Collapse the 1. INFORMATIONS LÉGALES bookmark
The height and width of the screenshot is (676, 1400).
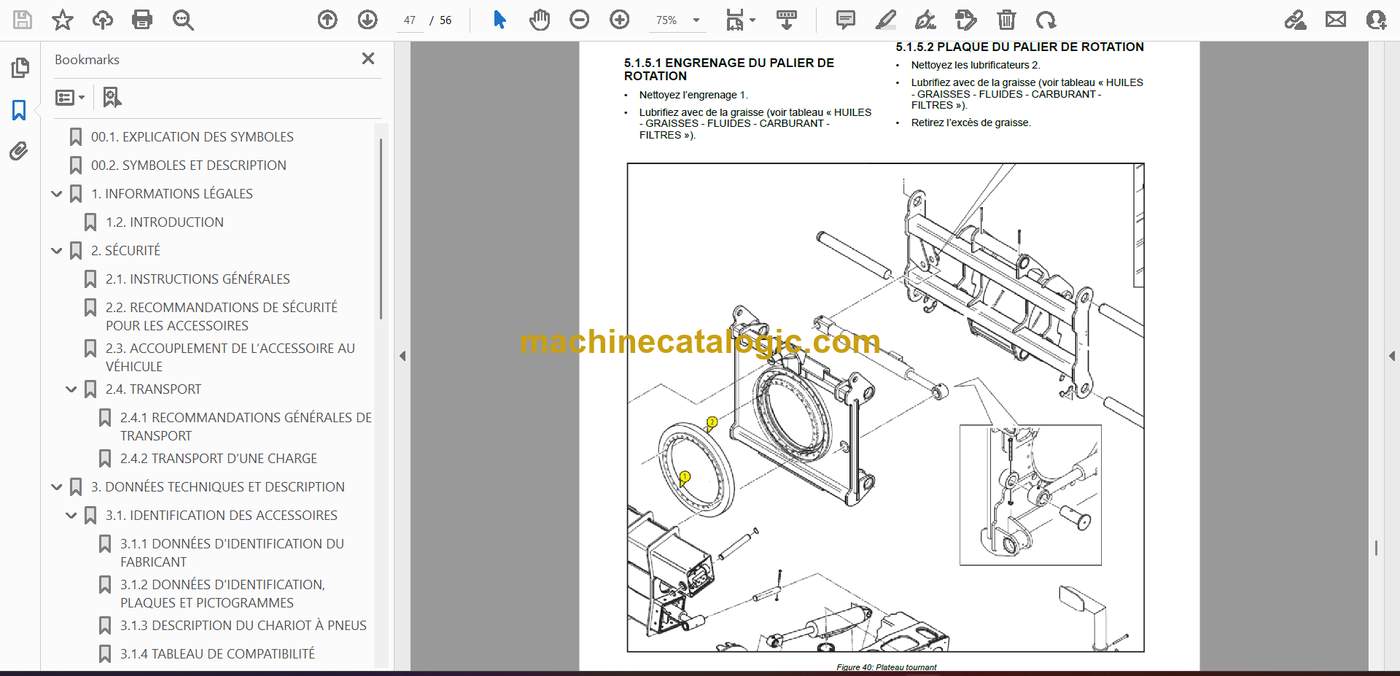57,194
